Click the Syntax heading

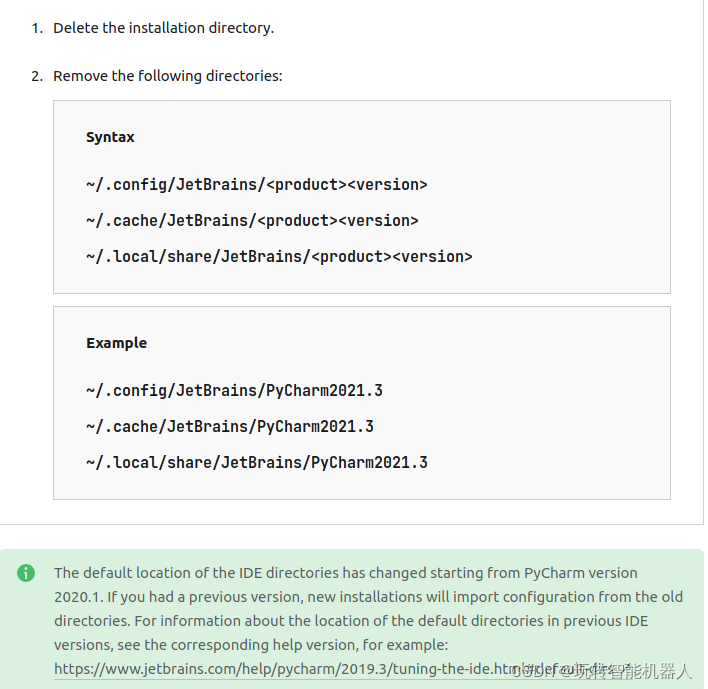click(110, 137)
